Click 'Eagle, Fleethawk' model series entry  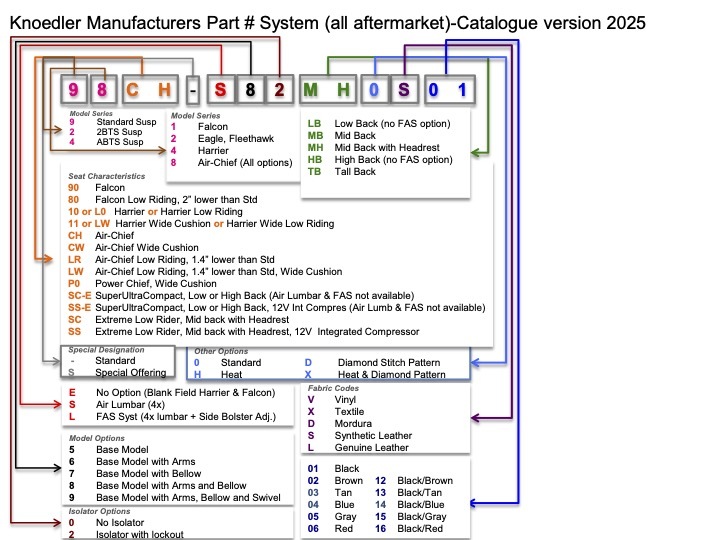pos(222,139)
